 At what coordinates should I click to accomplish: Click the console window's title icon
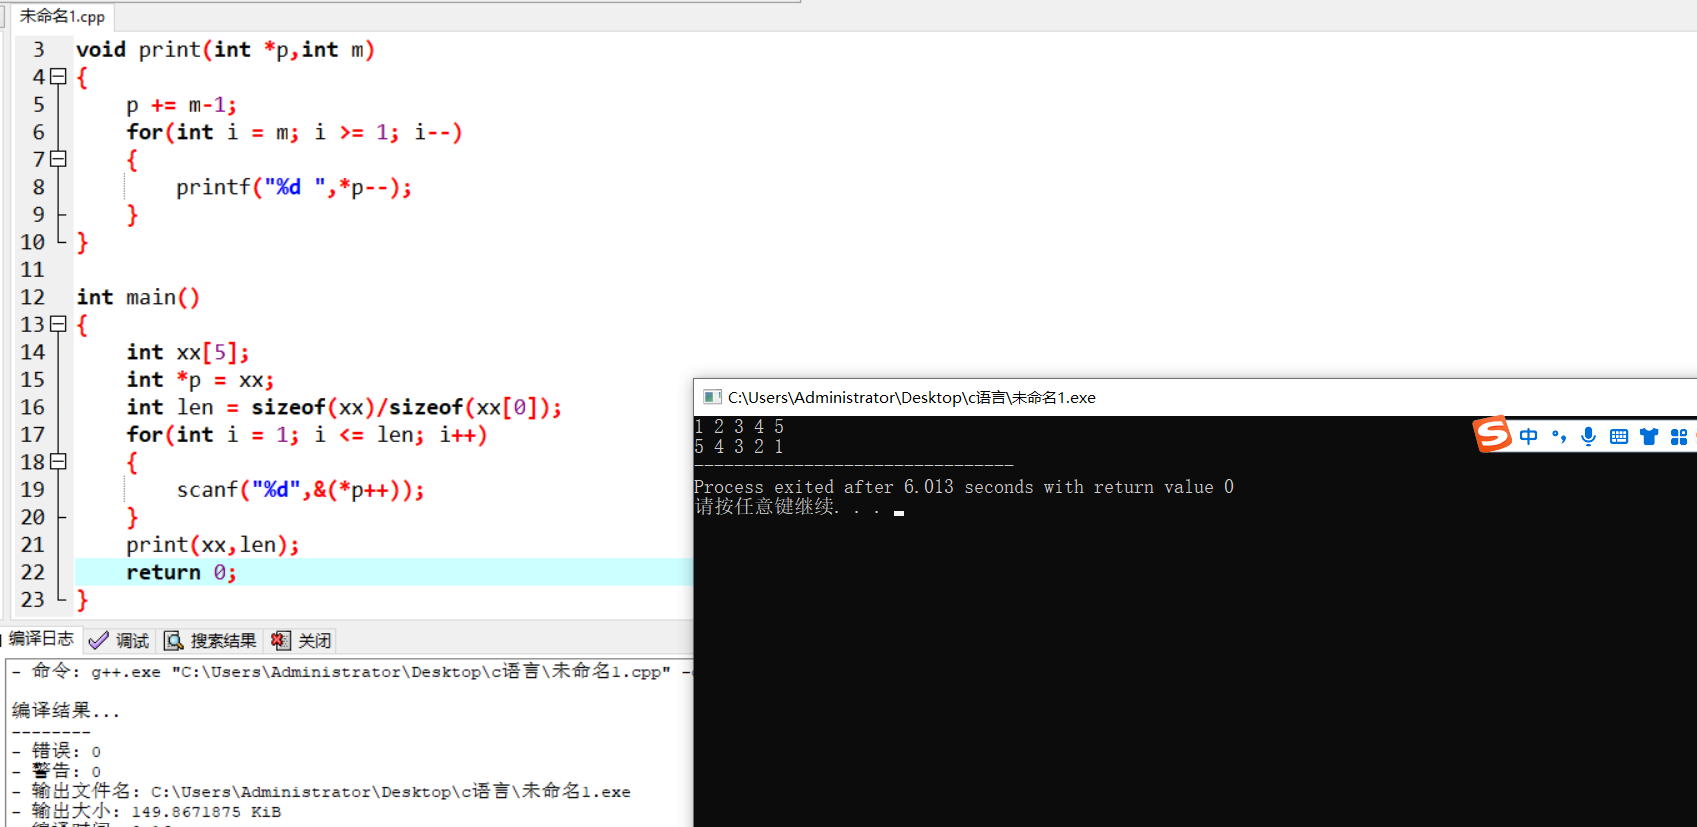point(712,397)
